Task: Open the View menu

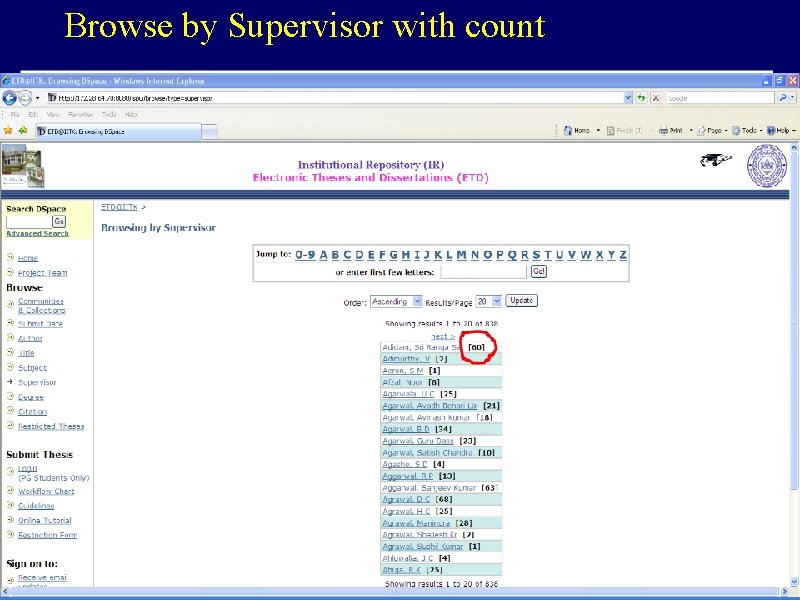Action: click(x=53, y=114)
